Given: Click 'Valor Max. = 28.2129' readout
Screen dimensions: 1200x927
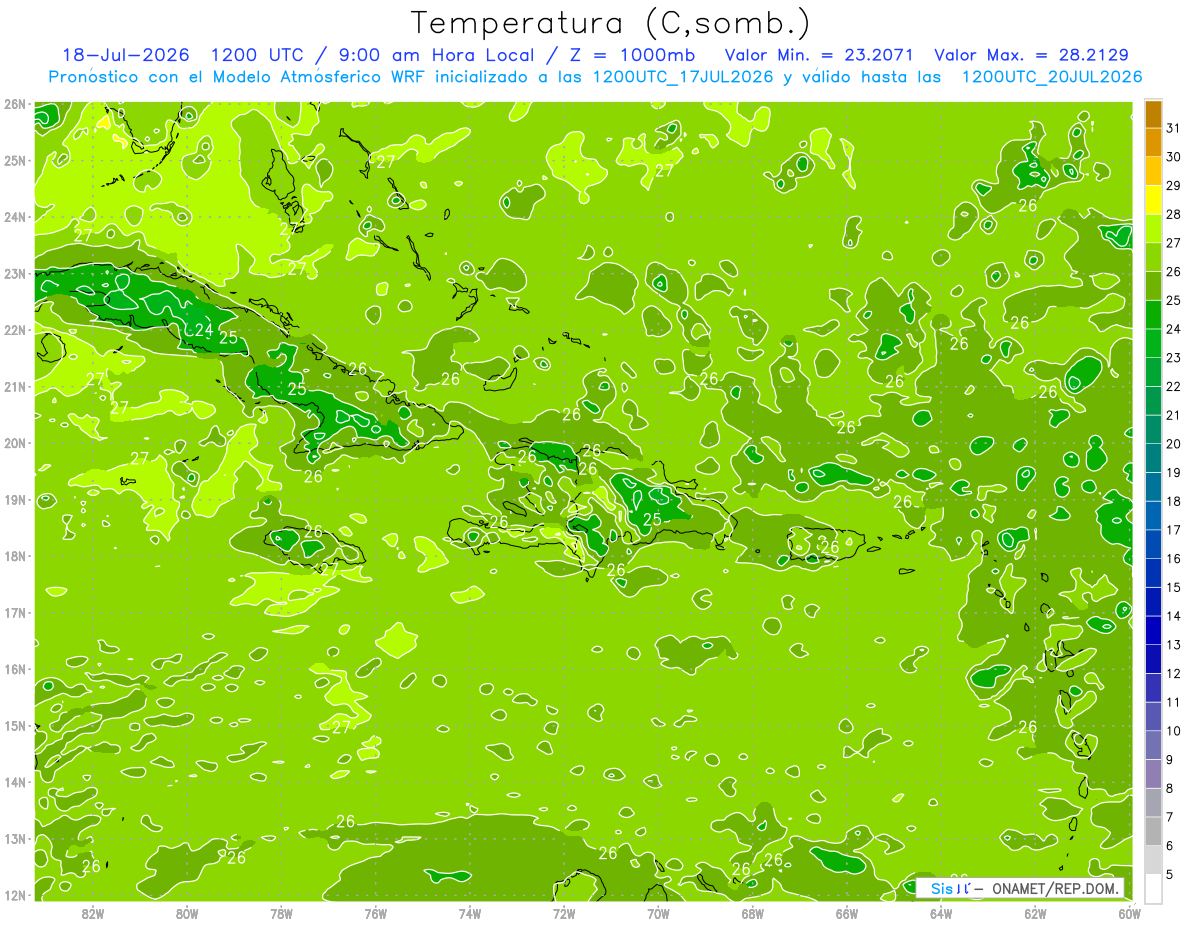Looking at the screenshot, I should (x=1032, y=55).
